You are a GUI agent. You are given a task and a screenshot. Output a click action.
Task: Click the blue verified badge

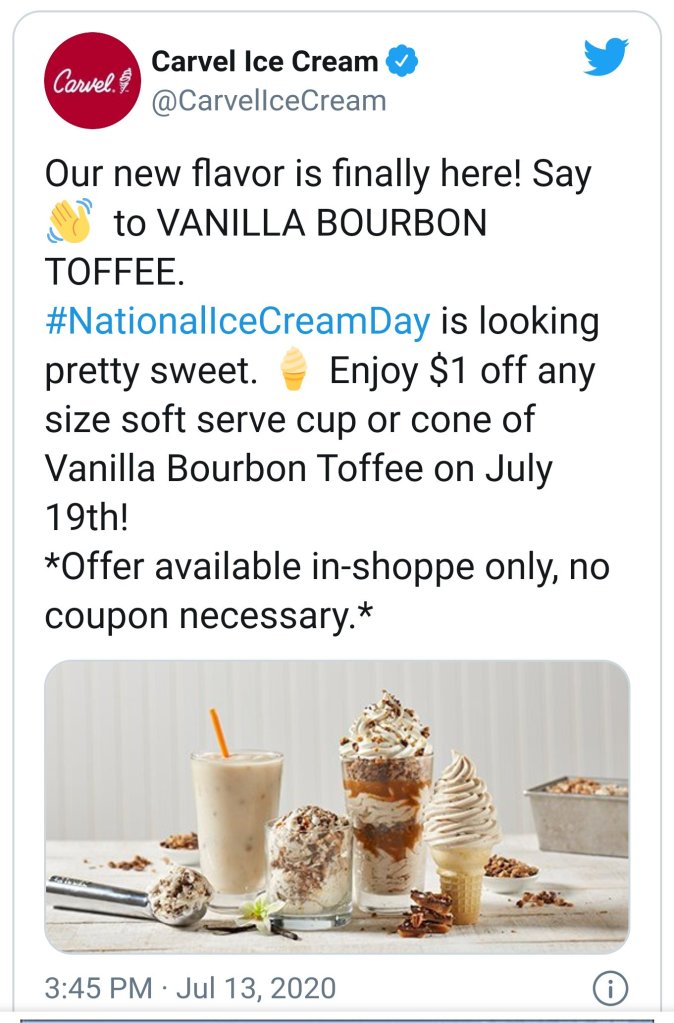point(402,62)
